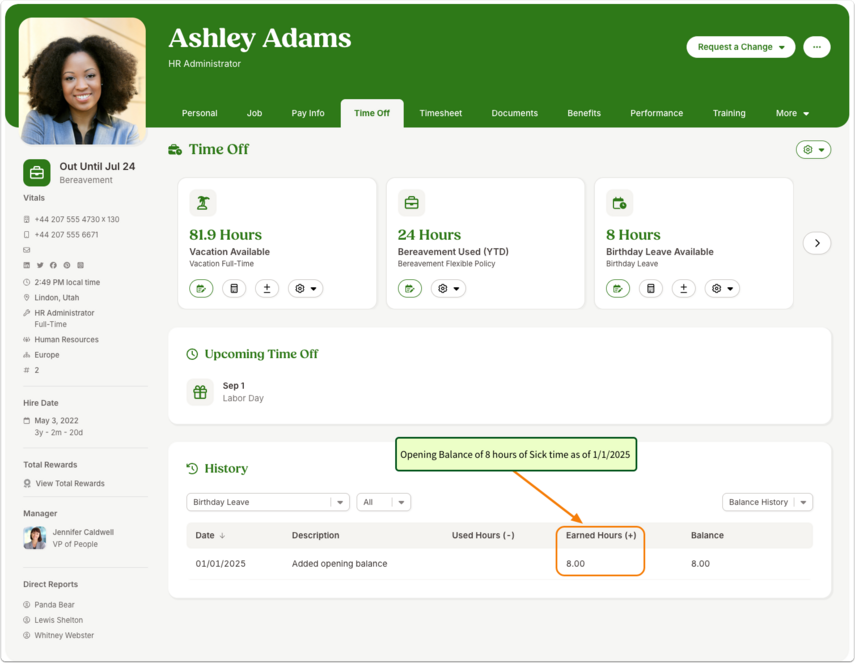Click the Vacation palm tree icon
The image size is (855, 663).
(x=203, y=203)
